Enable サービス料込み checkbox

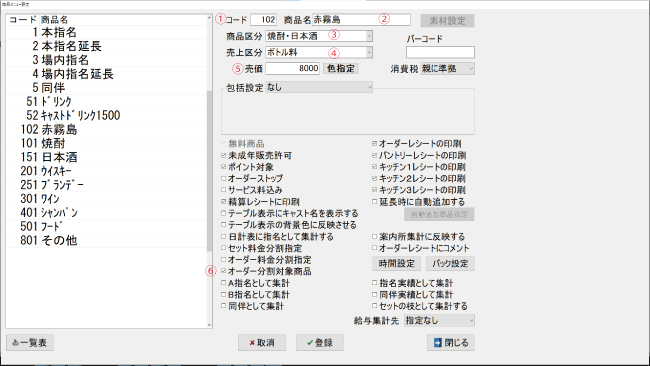point(223,190)
